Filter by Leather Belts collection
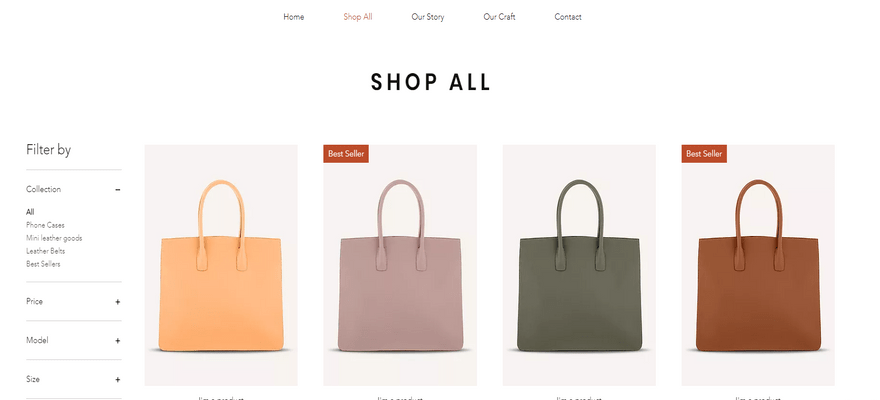The image size is (880, 400). 45,251
